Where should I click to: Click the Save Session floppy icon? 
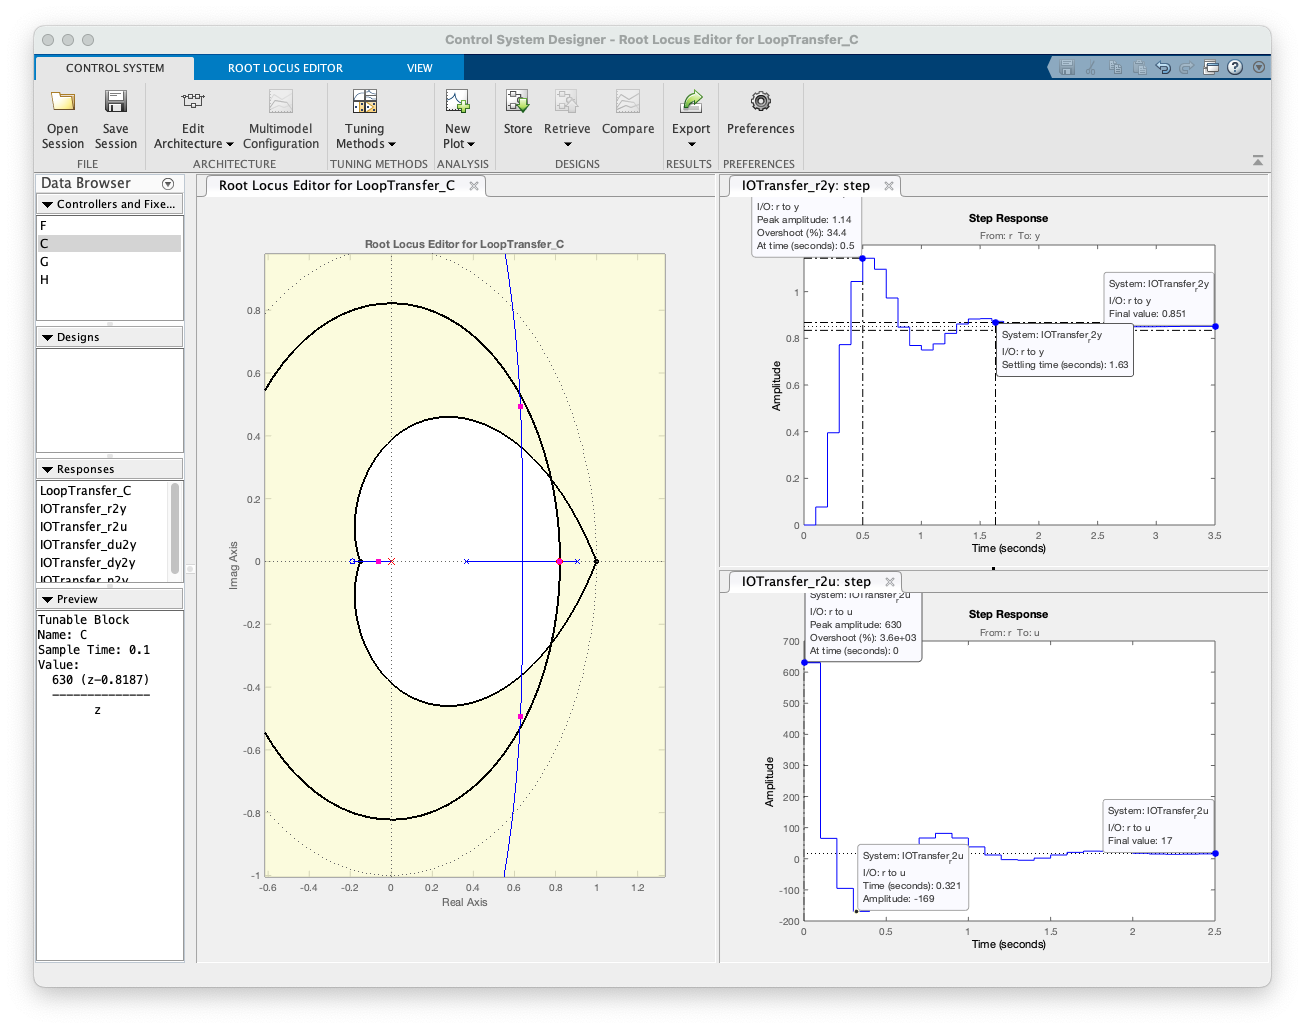point(116,101)
